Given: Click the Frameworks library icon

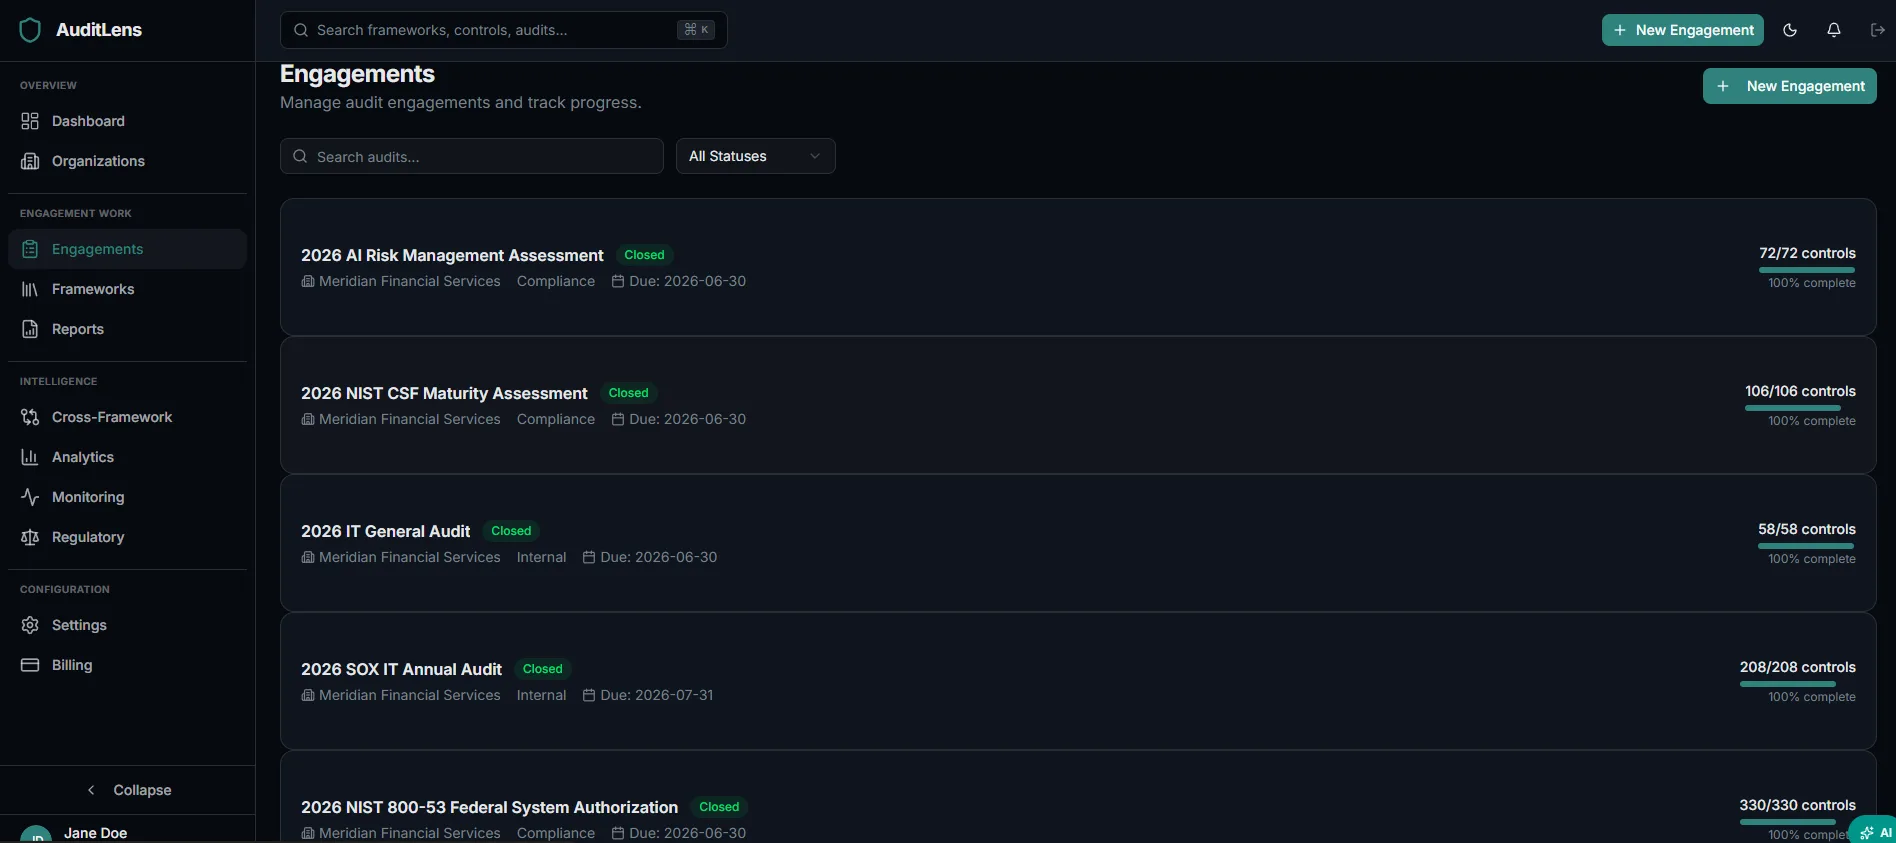Looking at the screenshot, I should coord(30,289).
